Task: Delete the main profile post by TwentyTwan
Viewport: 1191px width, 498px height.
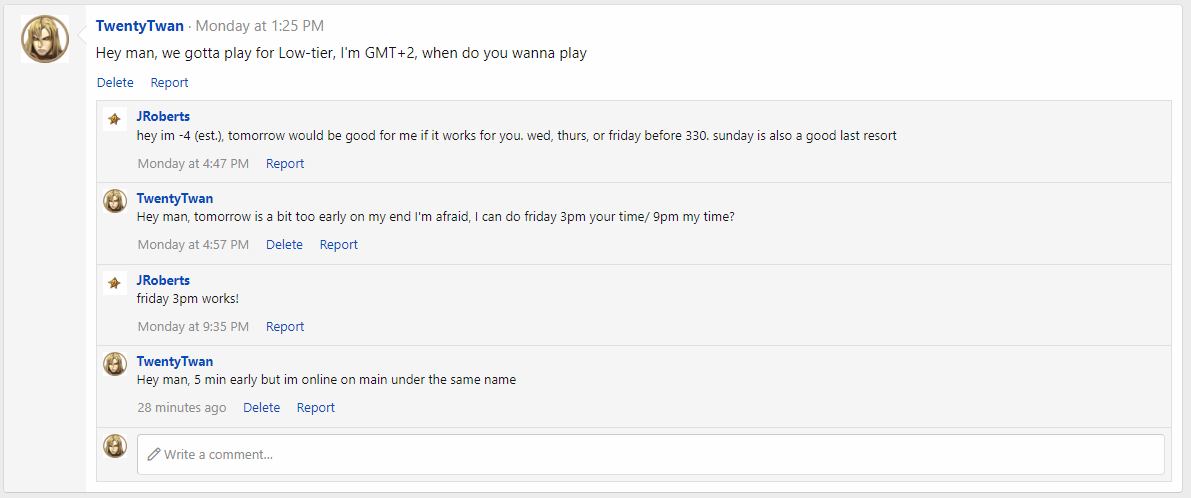Action: [x=115, y=83]
